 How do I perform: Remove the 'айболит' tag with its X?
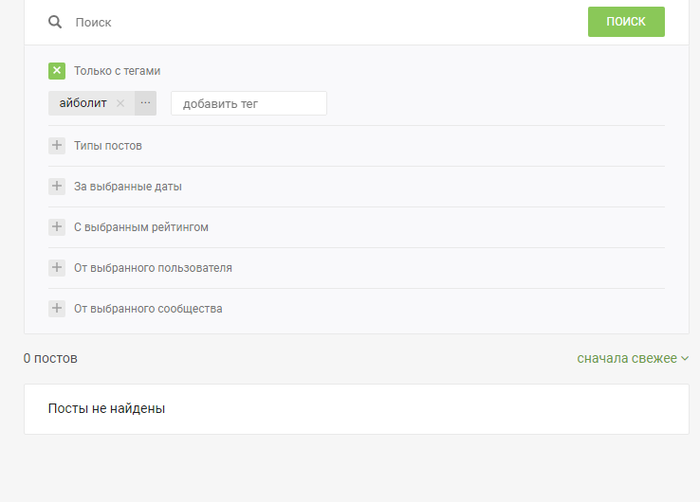tap(121, 103)
